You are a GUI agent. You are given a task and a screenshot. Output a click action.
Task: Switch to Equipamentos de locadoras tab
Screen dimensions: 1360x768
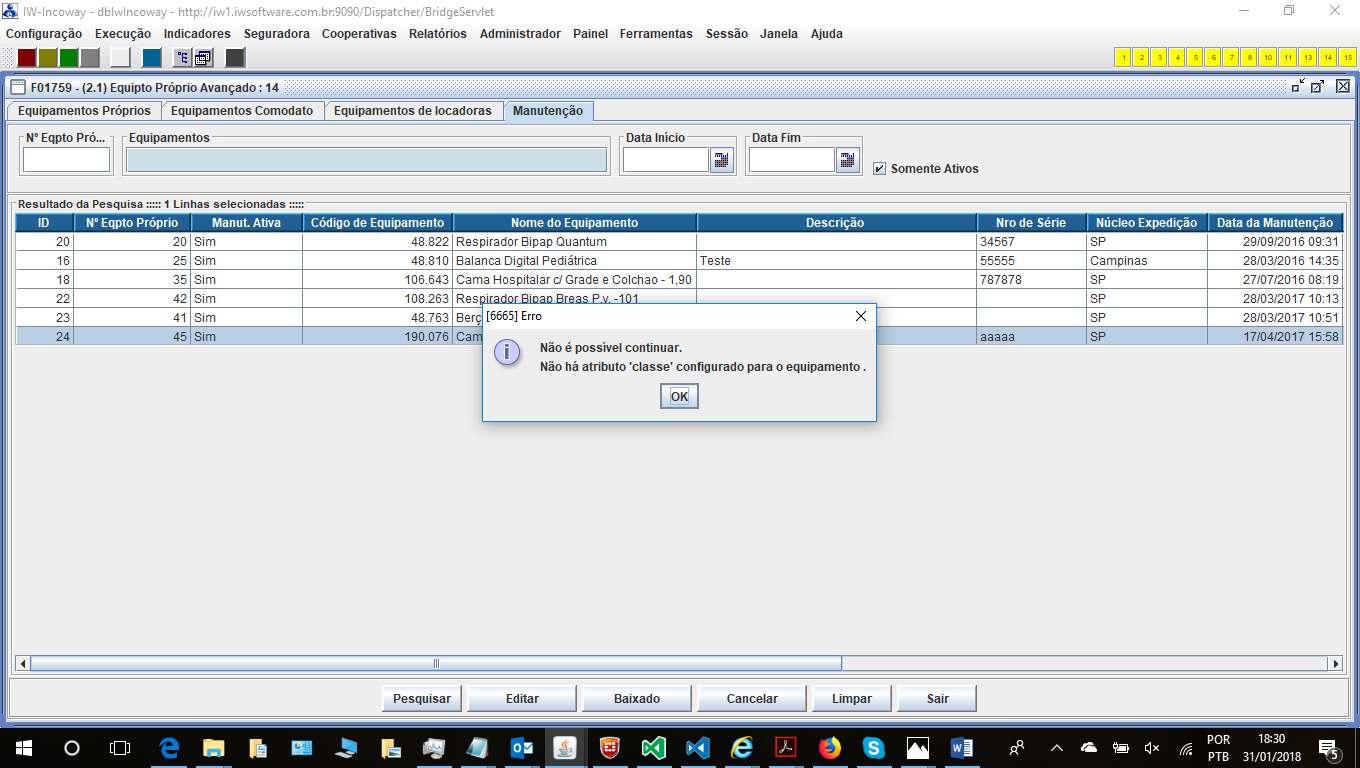pos(412,111)
